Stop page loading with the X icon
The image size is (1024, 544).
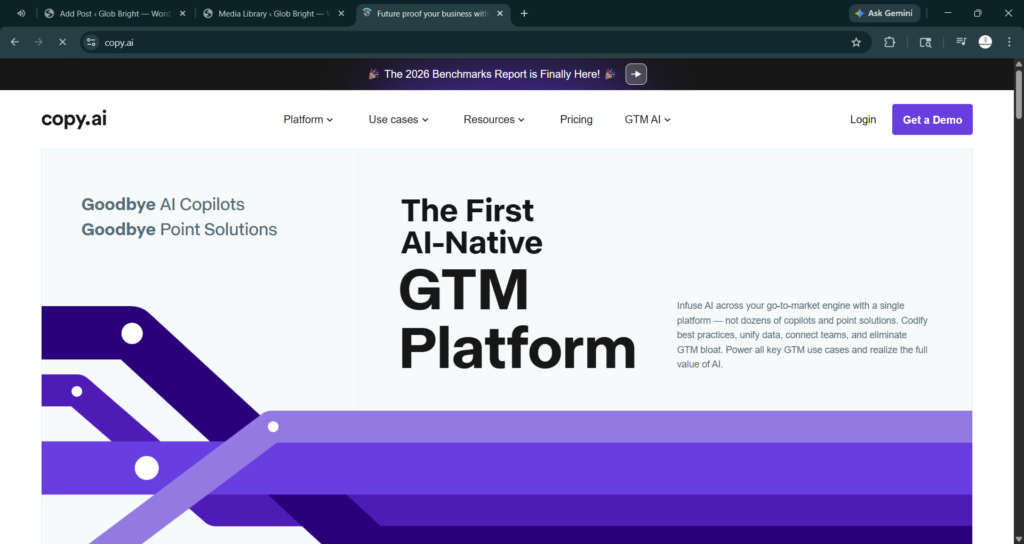point(62,42)
